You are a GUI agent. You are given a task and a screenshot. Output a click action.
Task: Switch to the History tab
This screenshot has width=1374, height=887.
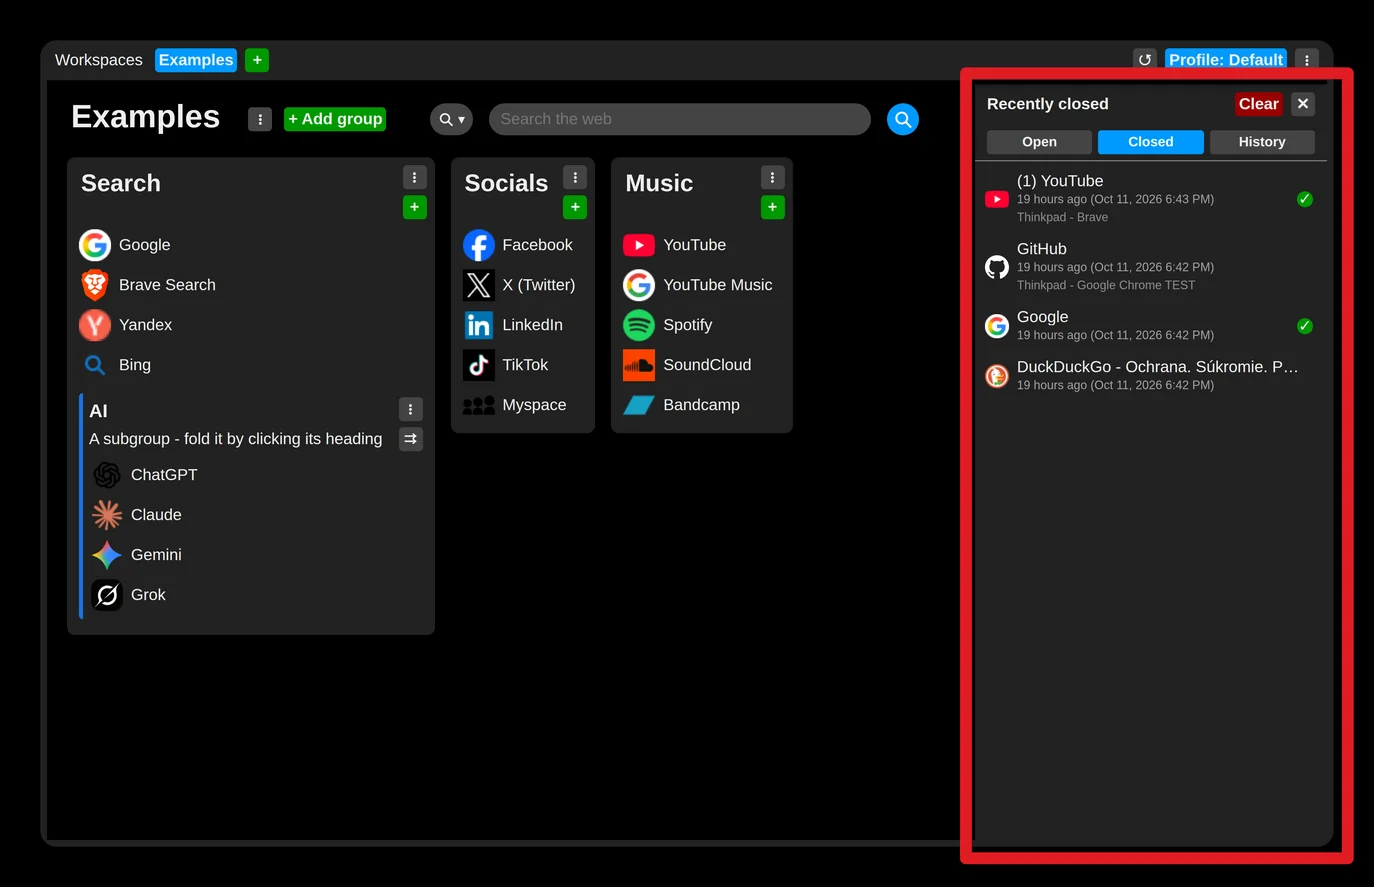1262,142
